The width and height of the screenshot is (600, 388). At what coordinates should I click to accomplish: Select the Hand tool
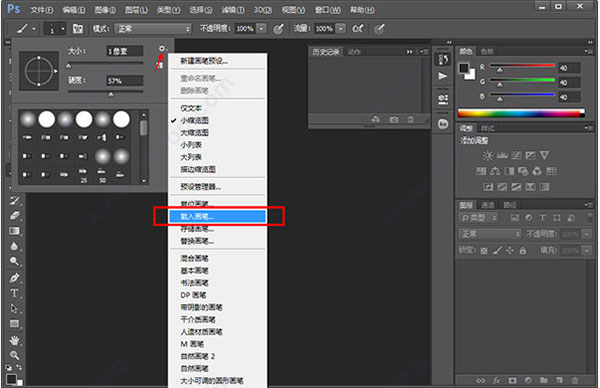click(x=15, y=340)
